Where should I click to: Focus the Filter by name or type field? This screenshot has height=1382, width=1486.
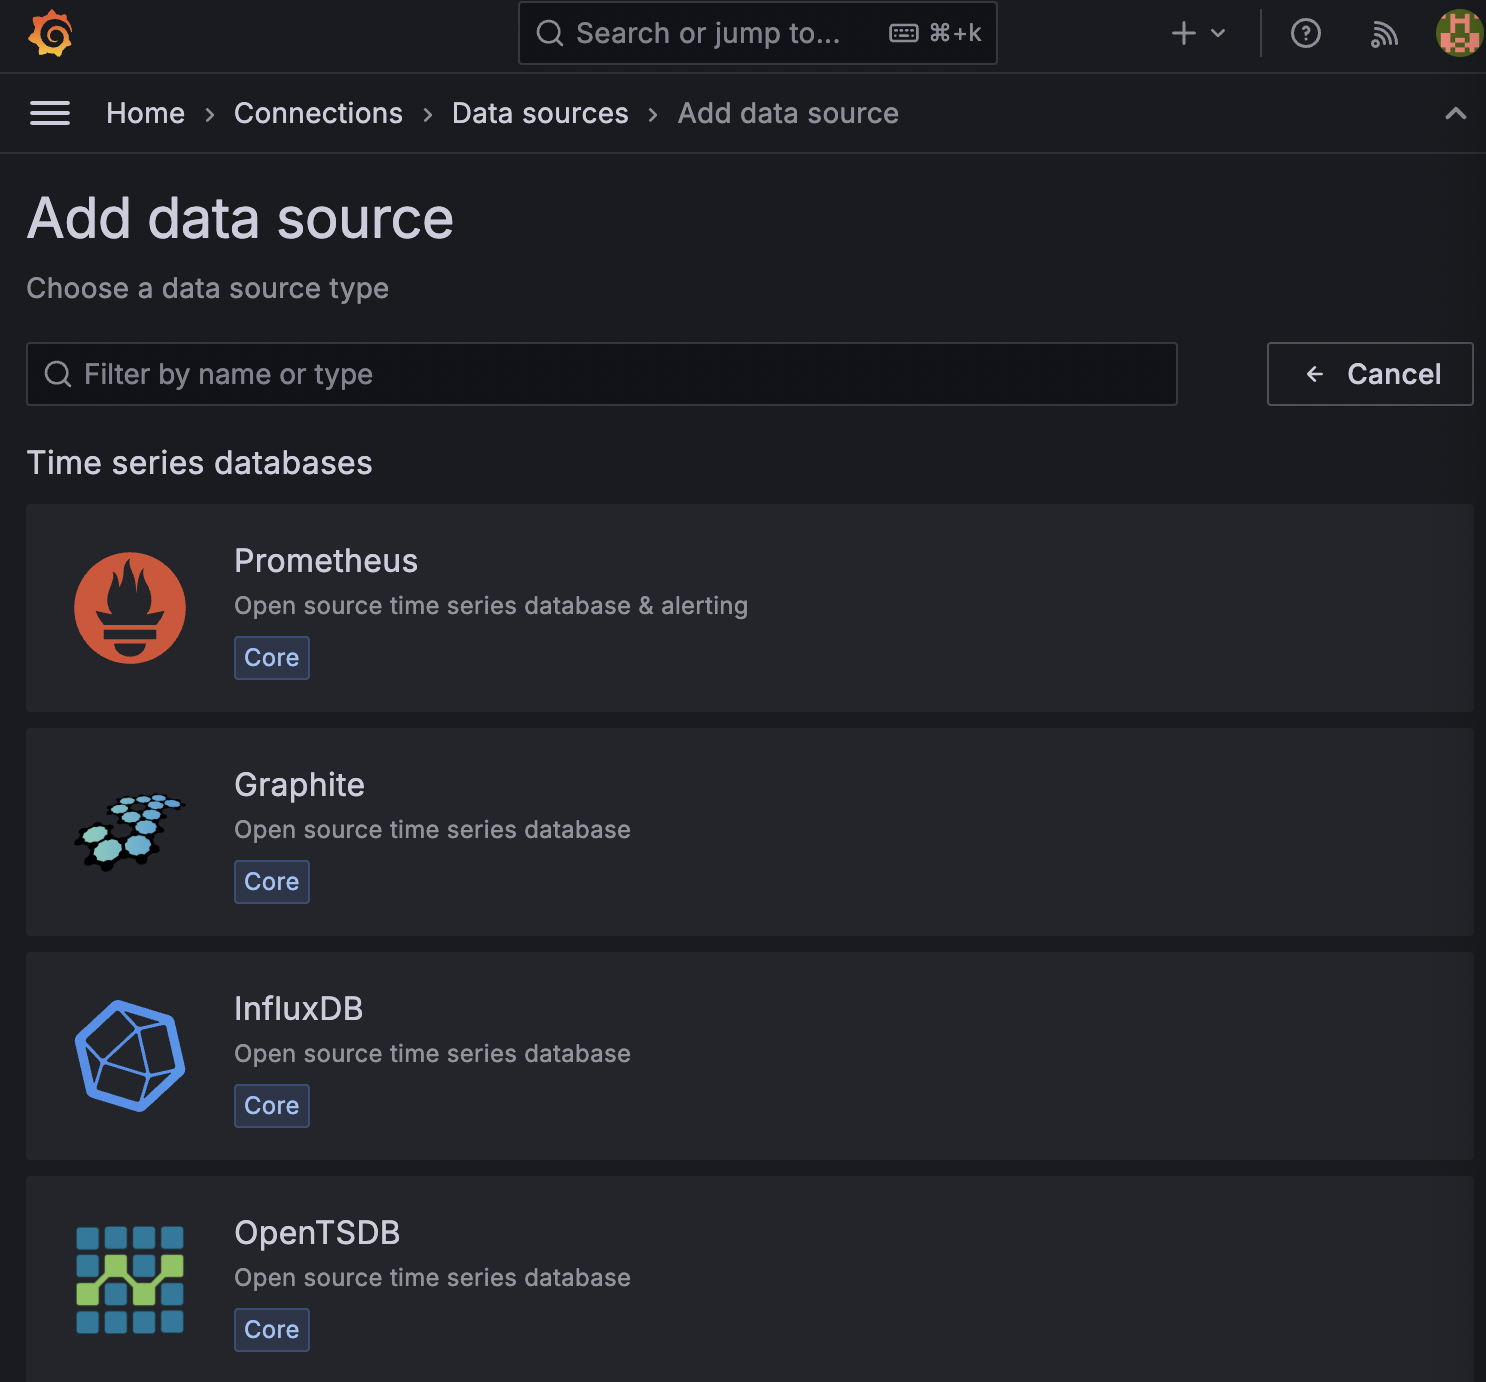pos(602,374)
